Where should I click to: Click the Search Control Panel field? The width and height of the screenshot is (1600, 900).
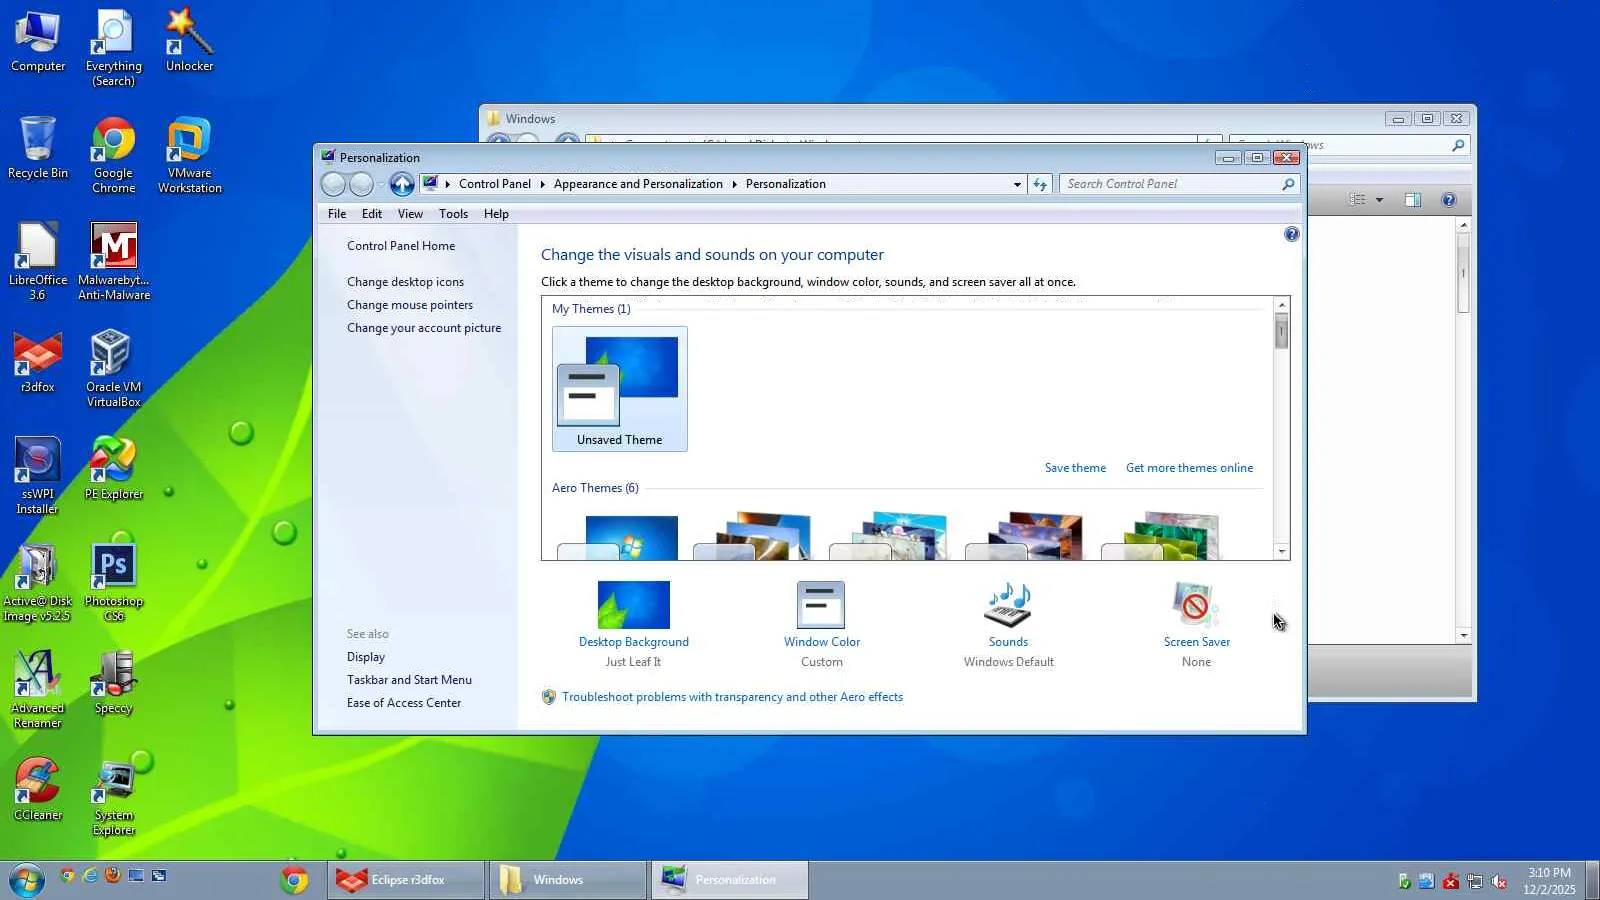1170,184
